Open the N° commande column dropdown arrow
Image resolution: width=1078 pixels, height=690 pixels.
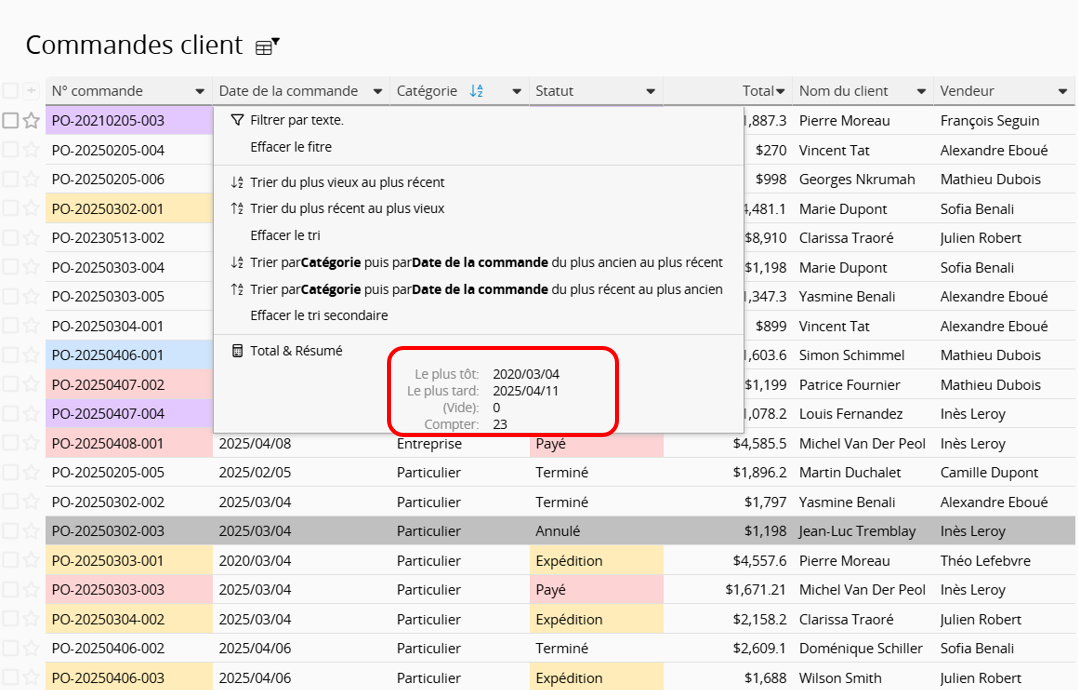[x=200, y=91]
